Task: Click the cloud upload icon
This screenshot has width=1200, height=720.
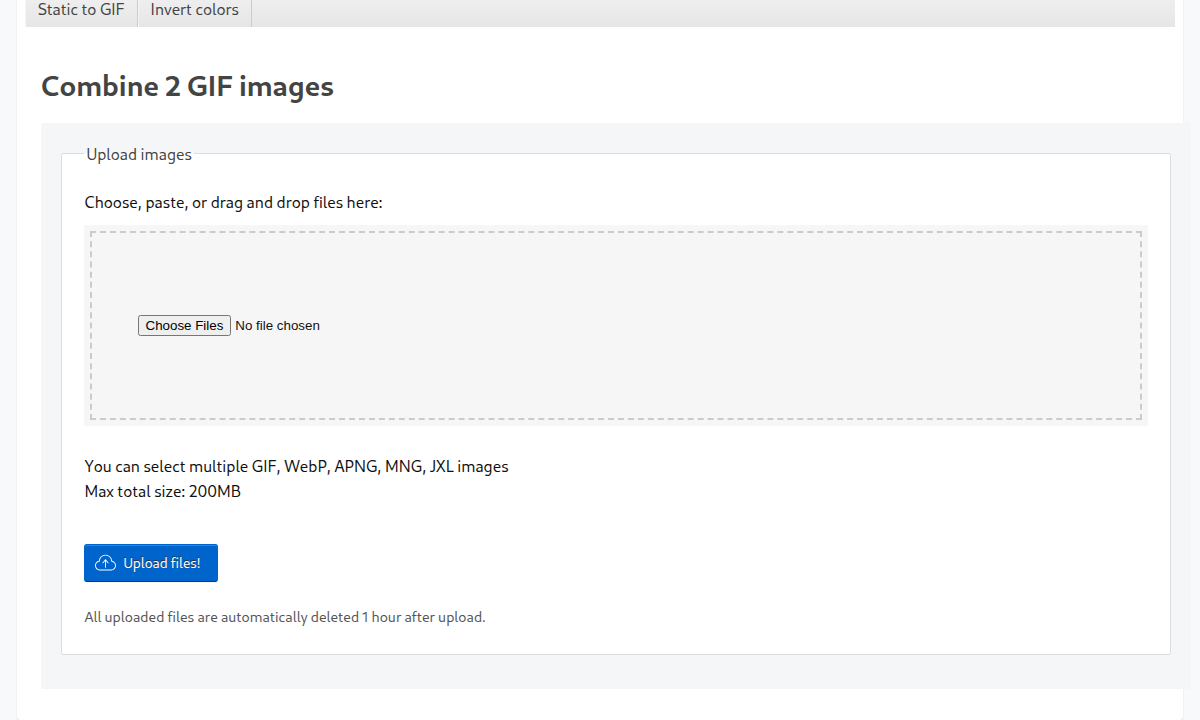Action: click(x=106, y=563)
